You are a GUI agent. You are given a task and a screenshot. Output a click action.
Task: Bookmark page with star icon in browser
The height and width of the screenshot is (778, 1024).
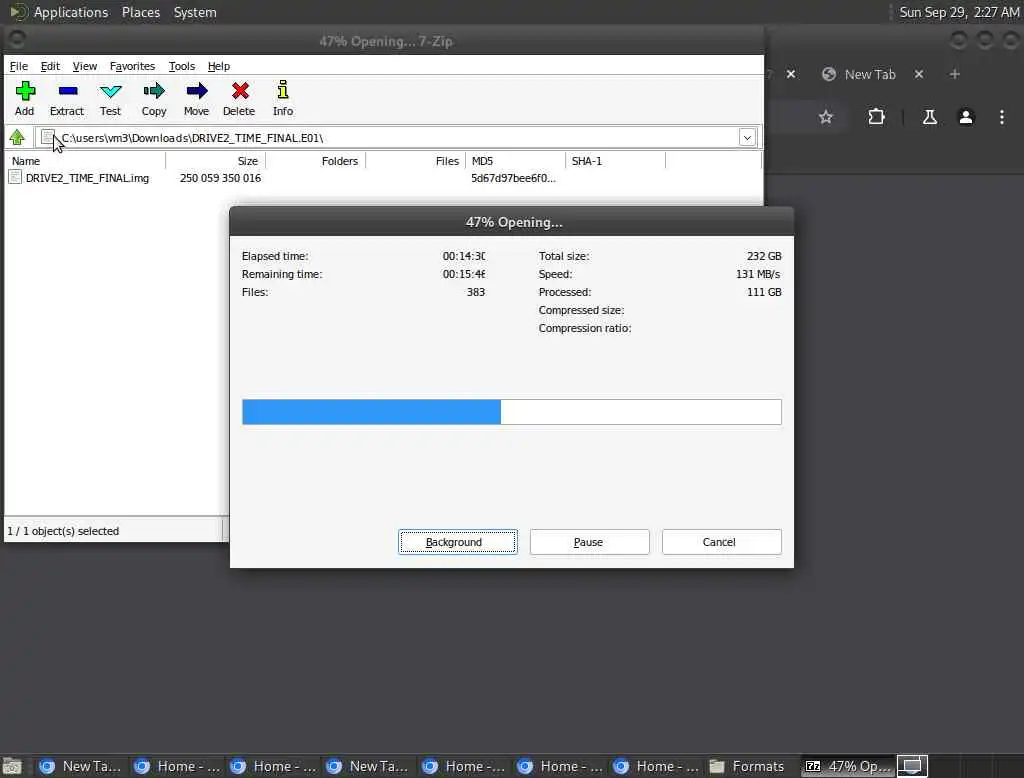click(x=826, y=117)
